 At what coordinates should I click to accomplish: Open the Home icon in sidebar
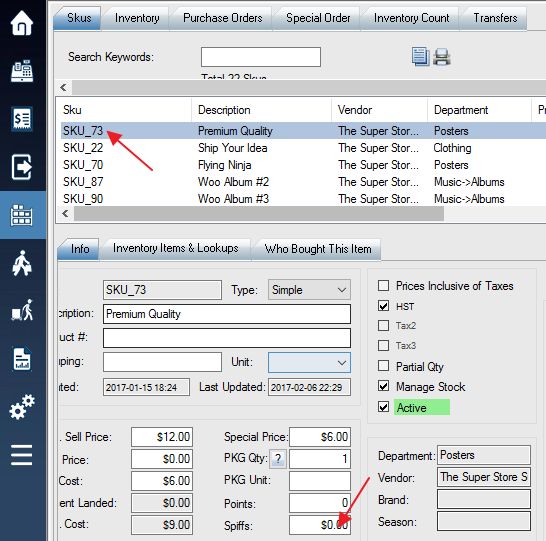coord(22,23)
